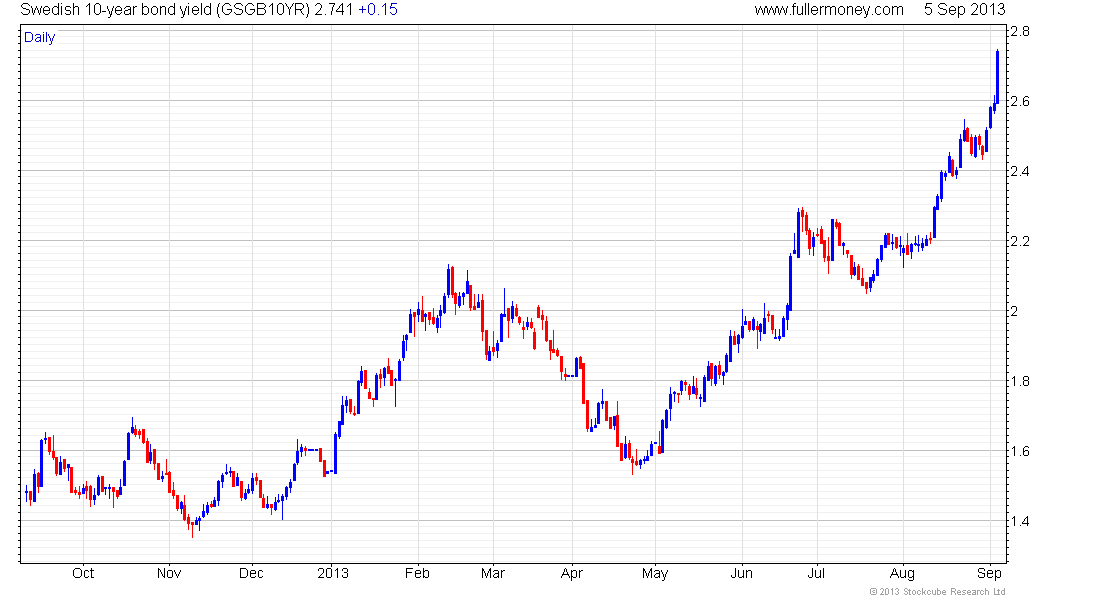The image size is (1100, 600).
Task: Click the 2.8 level on yield axis
Action: click(x=1020, y=32)
